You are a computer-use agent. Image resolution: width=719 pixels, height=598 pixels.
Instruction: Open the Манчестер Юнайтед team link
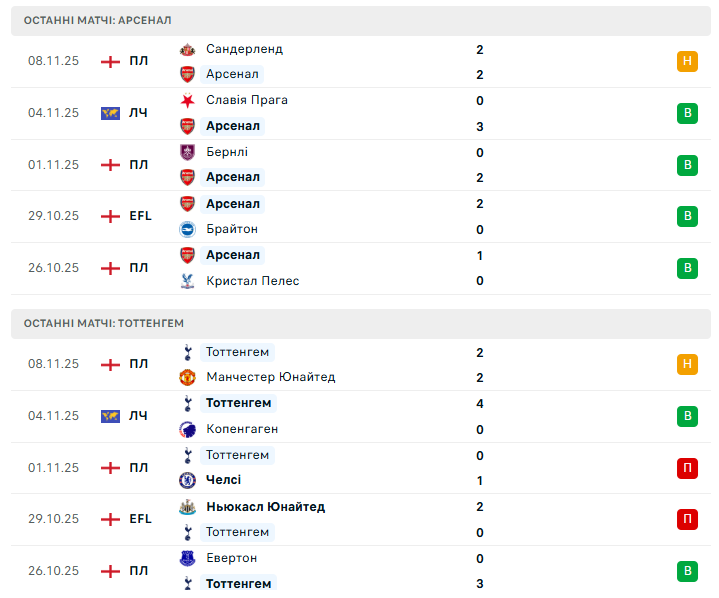pyautogui.click(x=270, y=377)
